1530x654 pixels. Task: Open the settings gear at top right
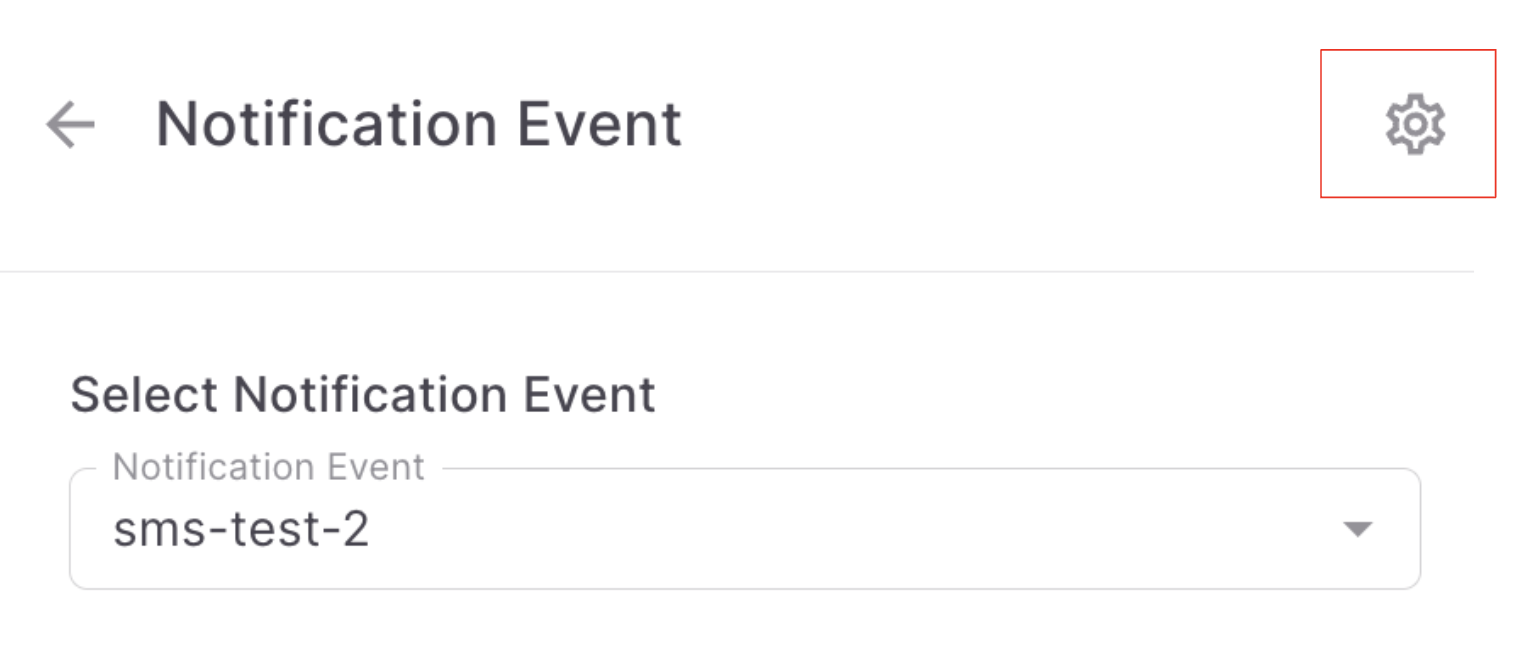tap(1414, 125)
